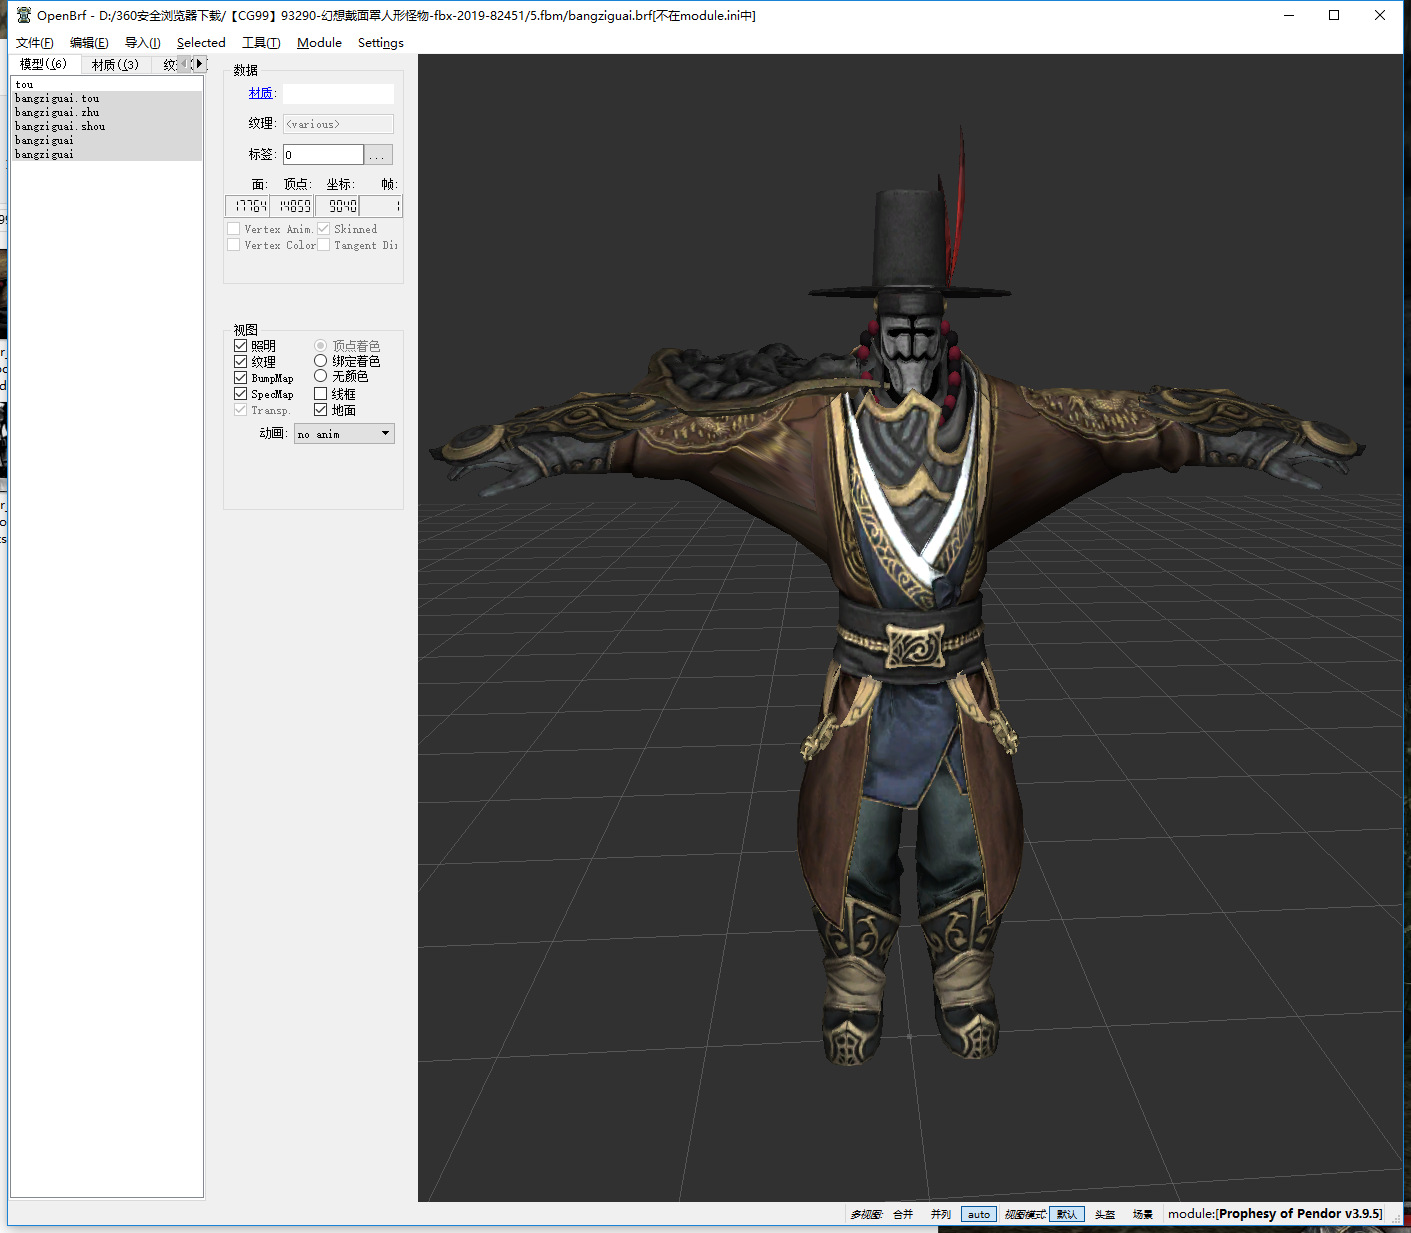Open the Settings menu

(x=381, y=43)
